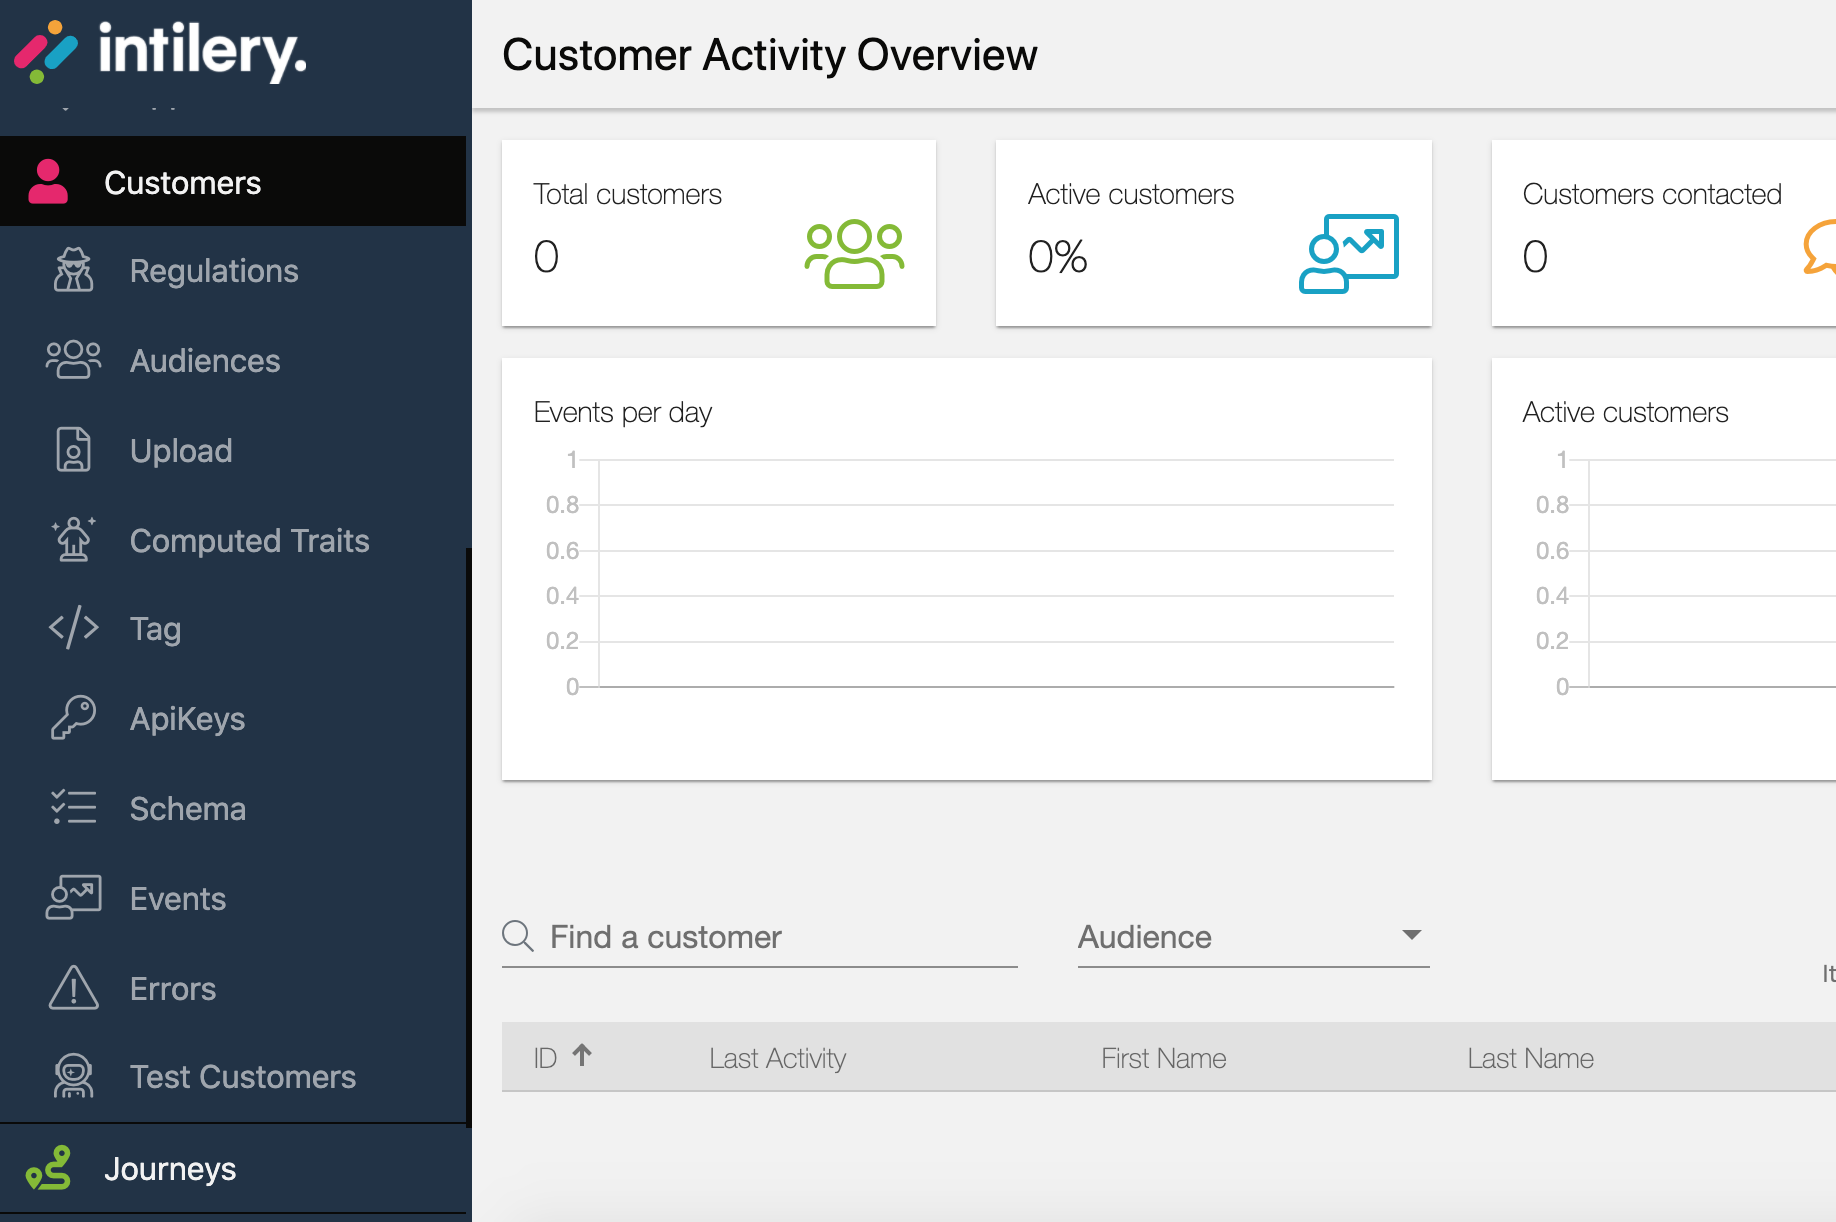
Task: Select the Errors warning triangle icon
Action: [x=74, y=988]
